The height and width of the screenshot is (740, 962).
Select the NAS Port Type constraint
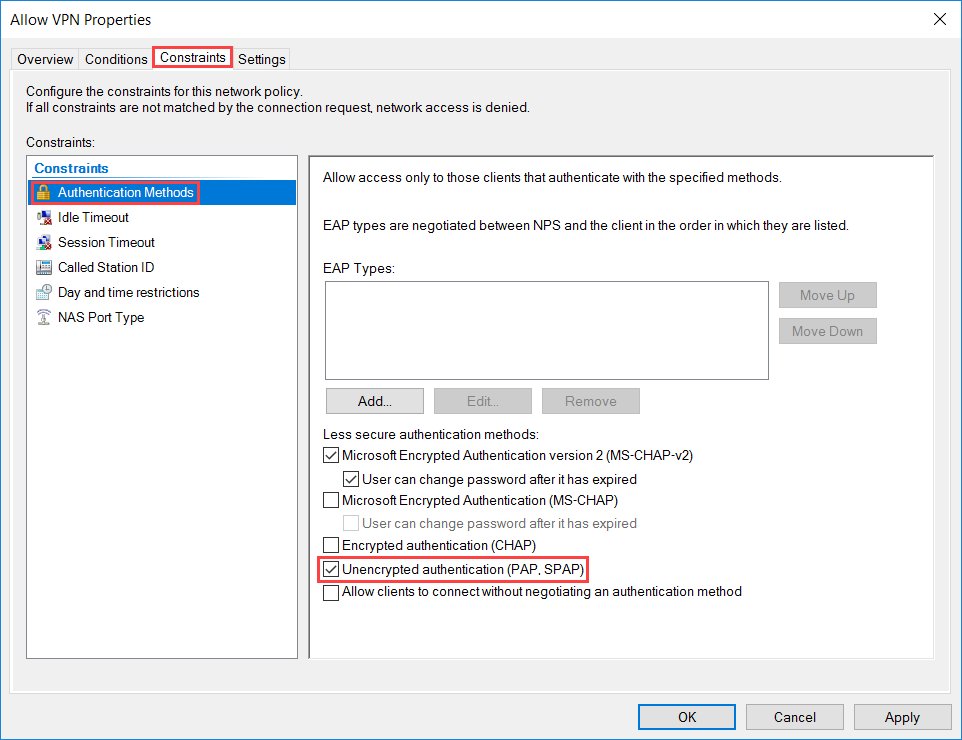pos(99,317)
